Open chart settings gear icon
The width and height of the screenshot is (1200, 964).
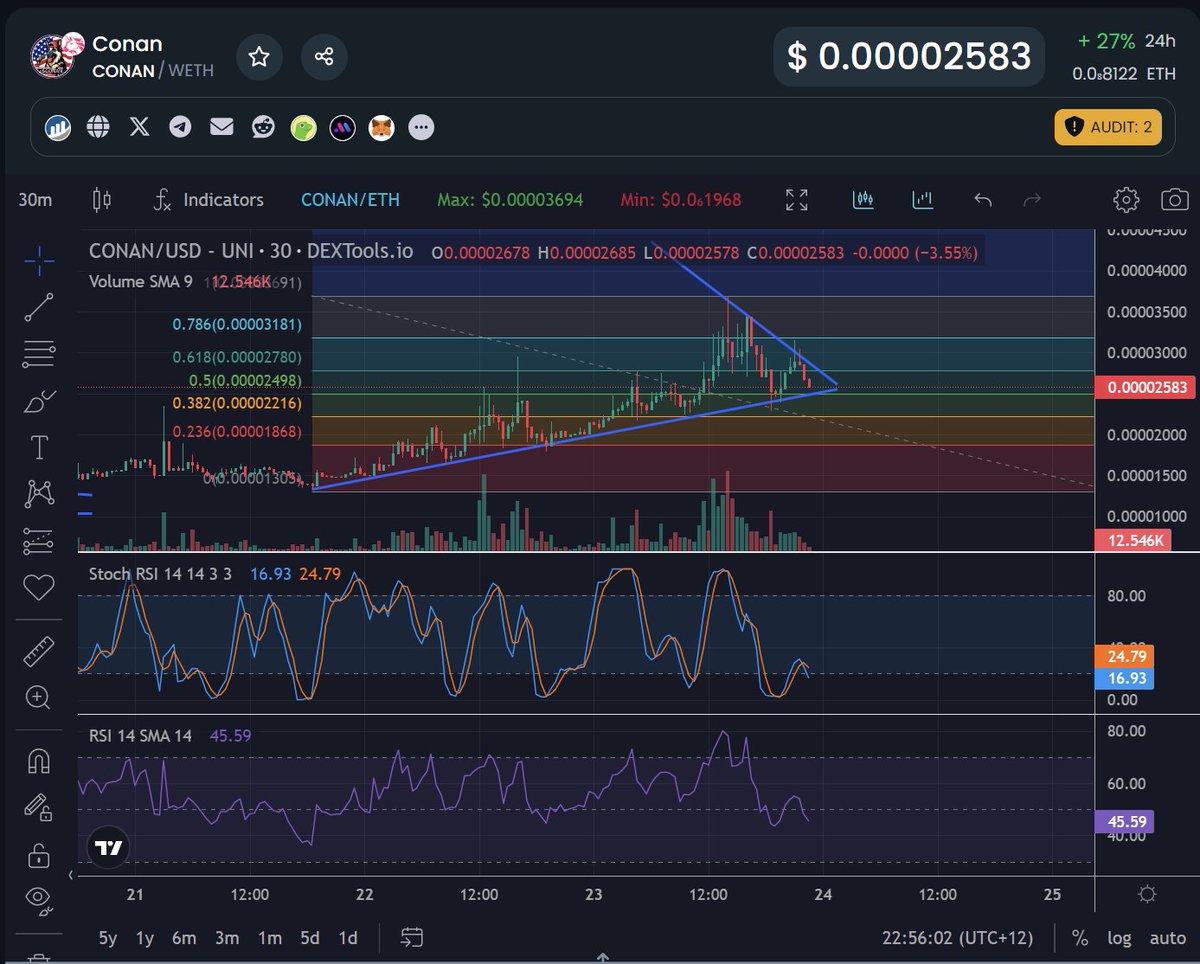[x=1126, y=200]
